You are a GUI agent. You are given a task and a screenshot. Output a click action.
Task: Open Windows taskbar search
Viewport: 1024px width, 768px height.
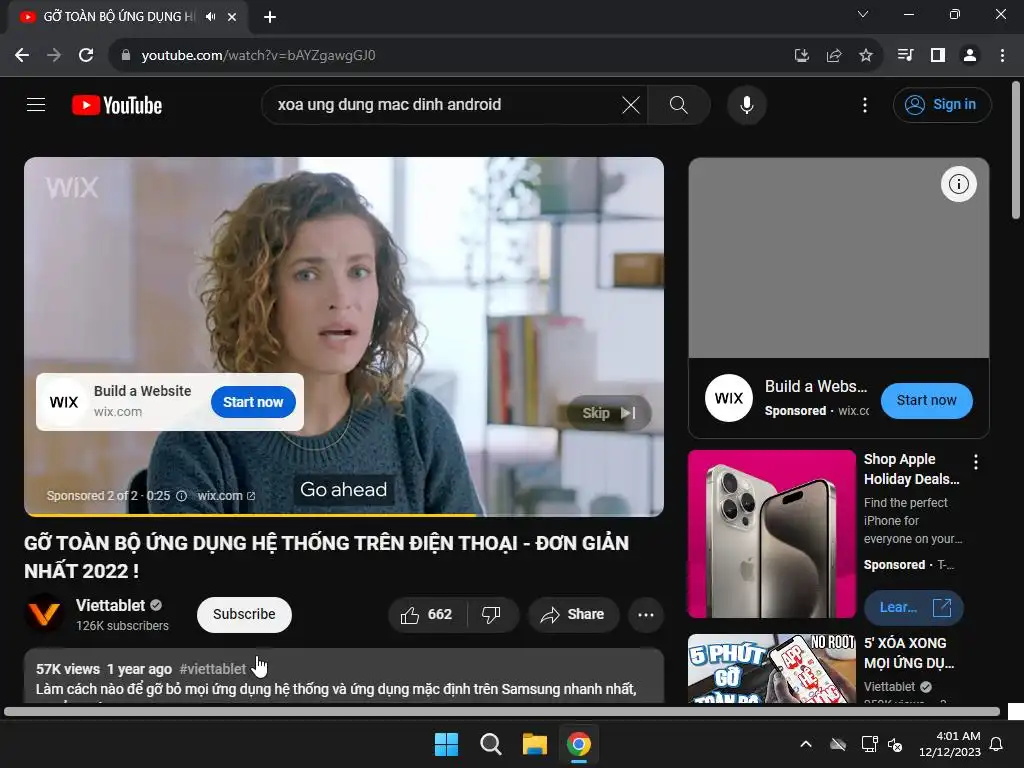click(x=490, y=744)
